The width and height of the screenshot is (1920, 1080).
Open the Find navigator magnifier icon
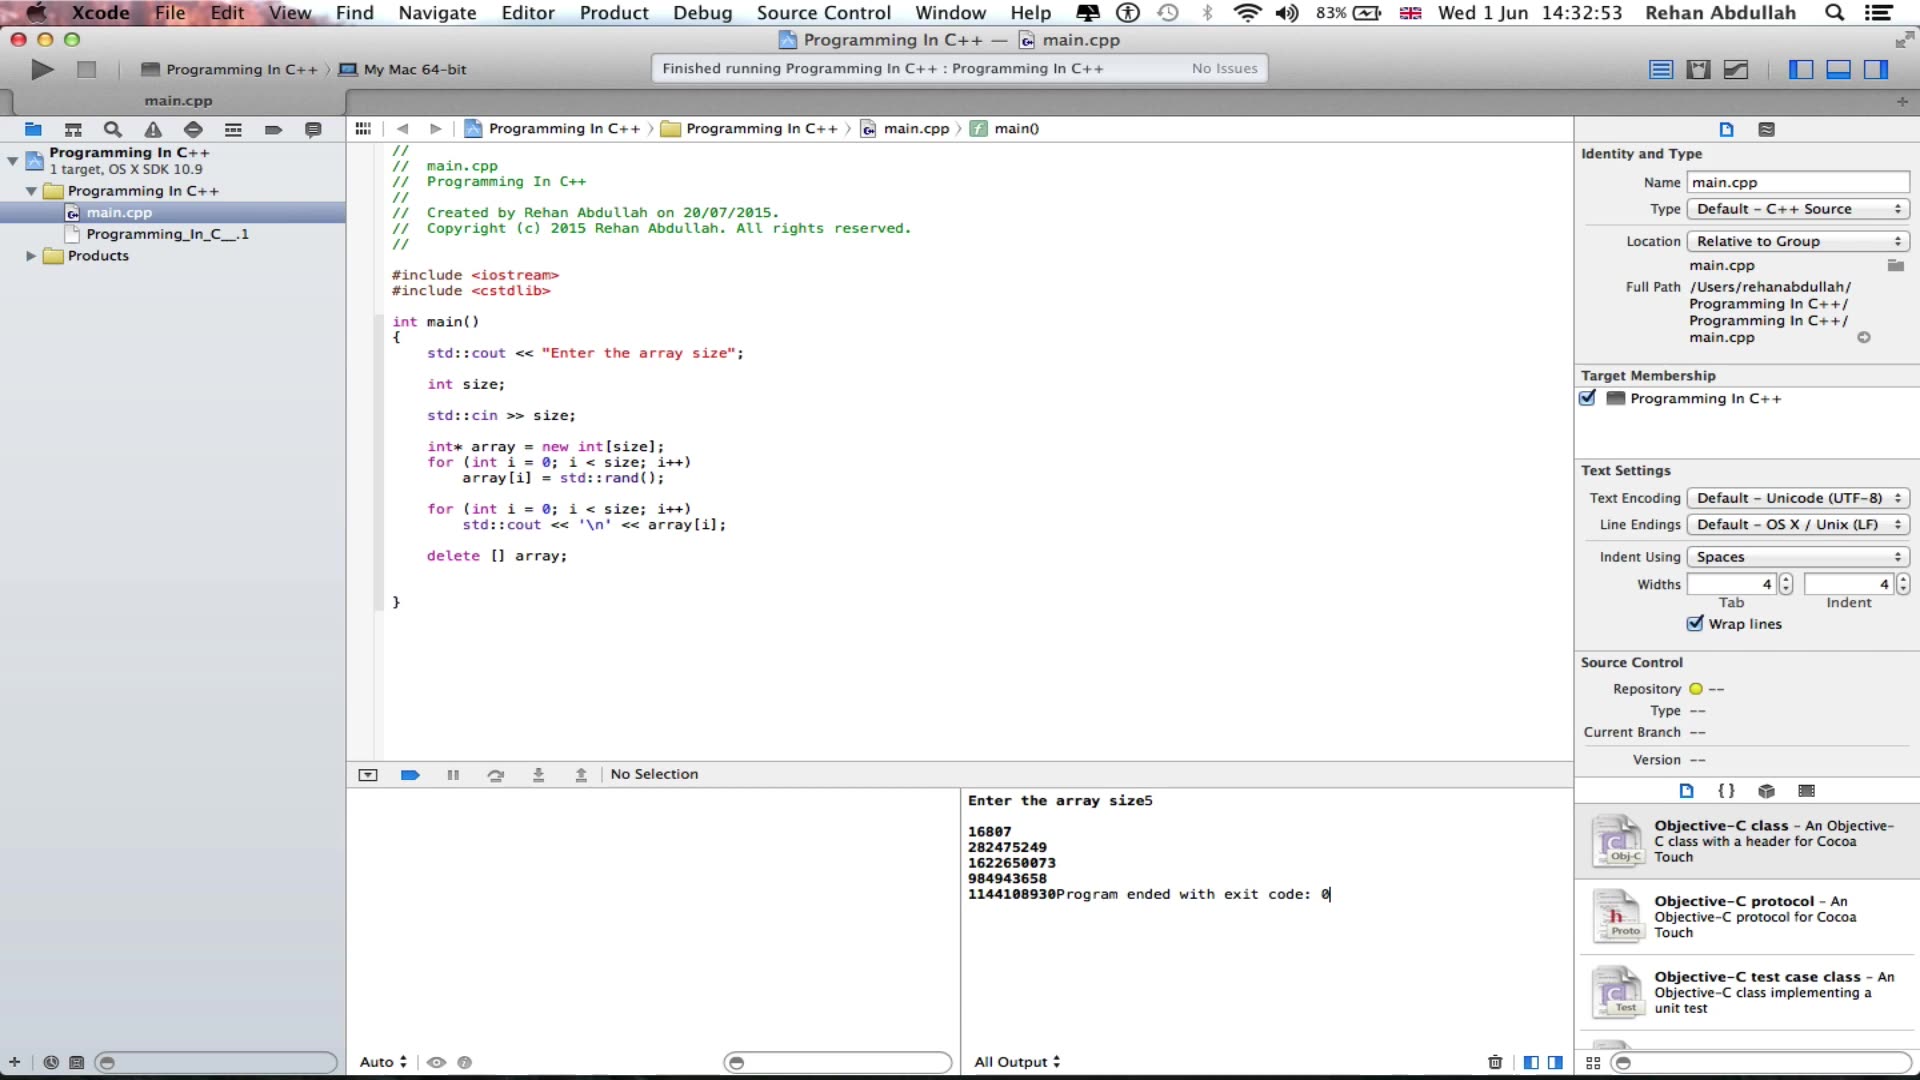(113, 129)
